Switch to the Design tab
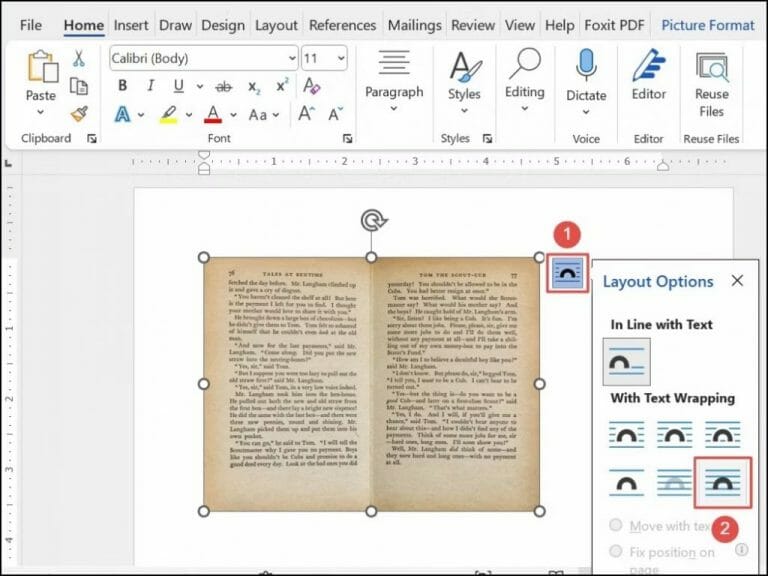The width and height of the screenshot is (768, 576). [223, 25]
